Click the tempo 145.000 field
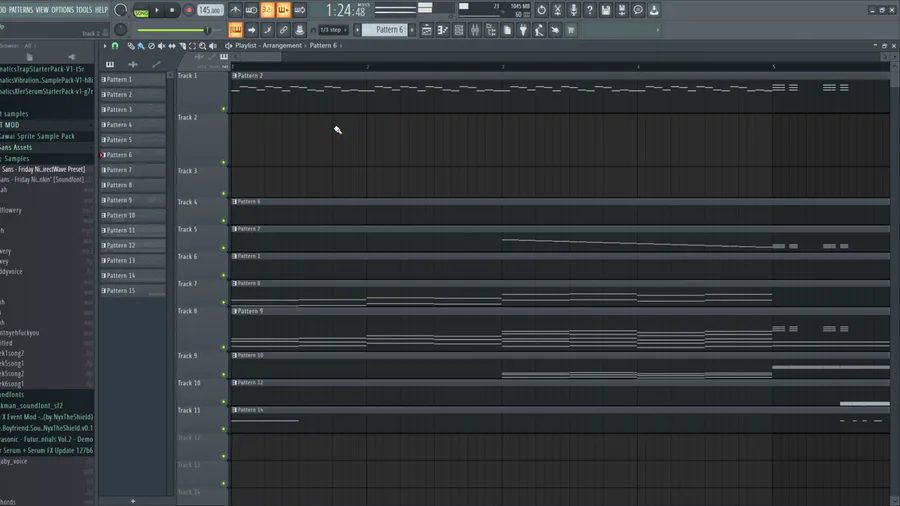The height and width of the screenshot is (506, 900). (x=210, y=10)
